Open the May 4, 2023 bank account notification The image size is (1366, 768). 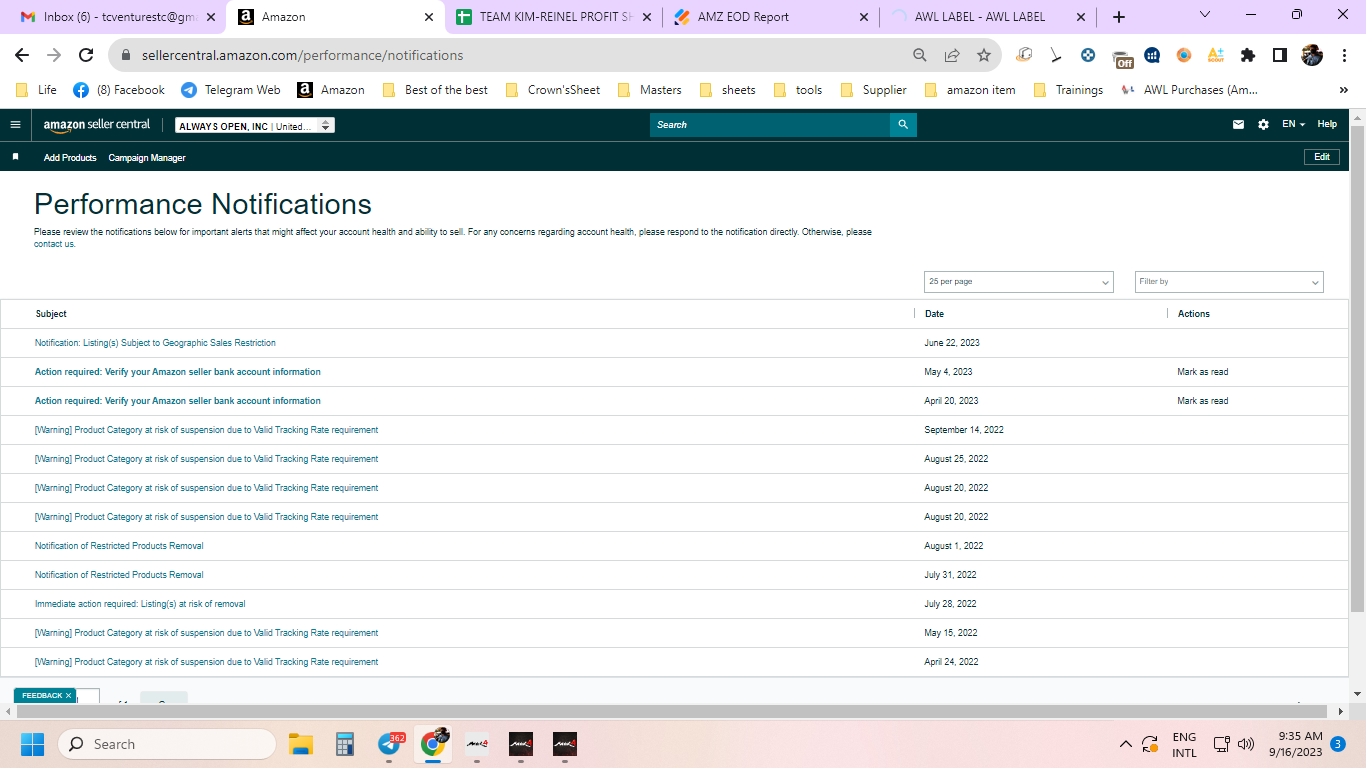178,372
